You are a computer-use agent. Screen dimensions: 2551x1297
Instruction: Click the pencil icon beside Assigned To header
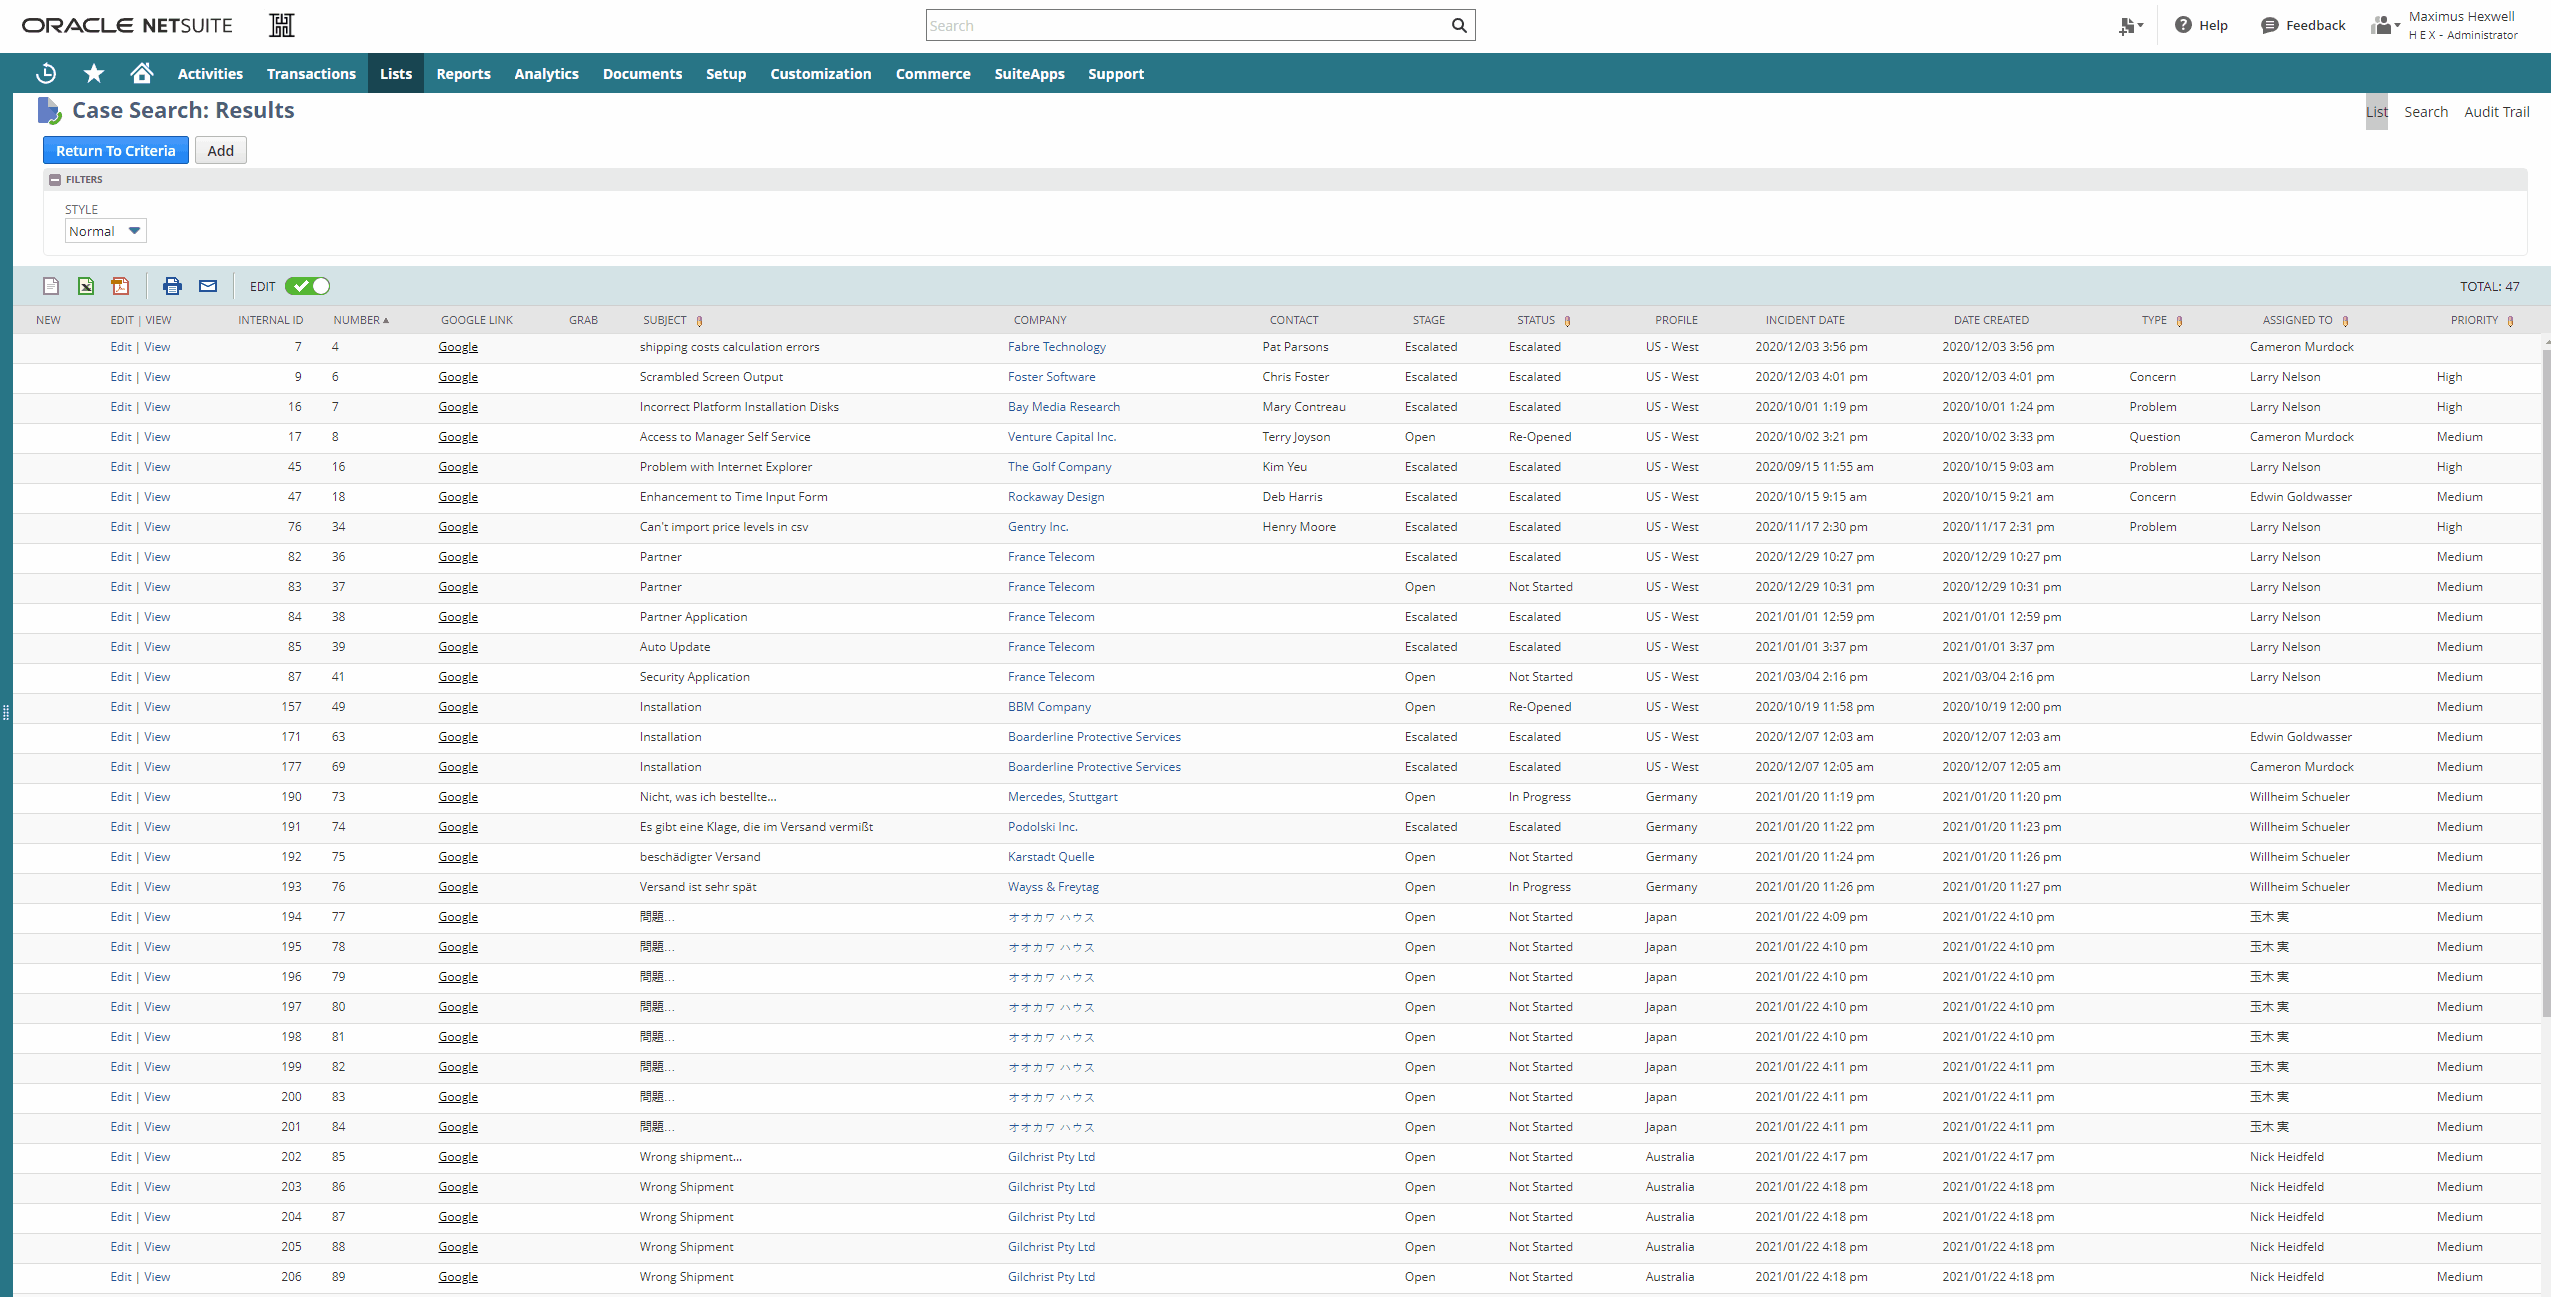(2345, 321)
